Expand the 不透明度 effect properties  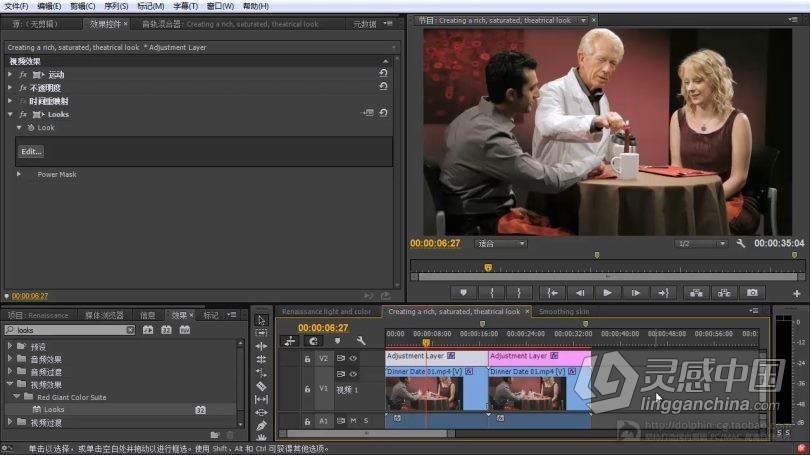tap(10, 88)
